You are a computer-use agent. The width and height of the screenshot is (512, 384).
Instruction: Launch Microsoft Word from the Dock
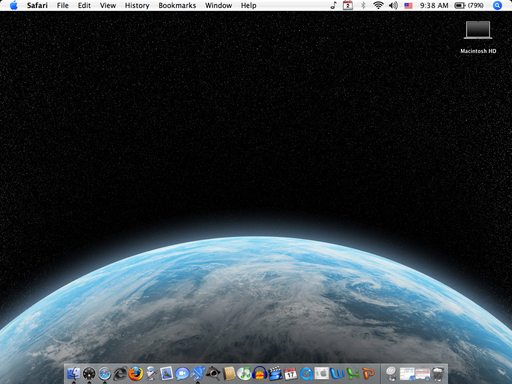(x=337, y=373)
